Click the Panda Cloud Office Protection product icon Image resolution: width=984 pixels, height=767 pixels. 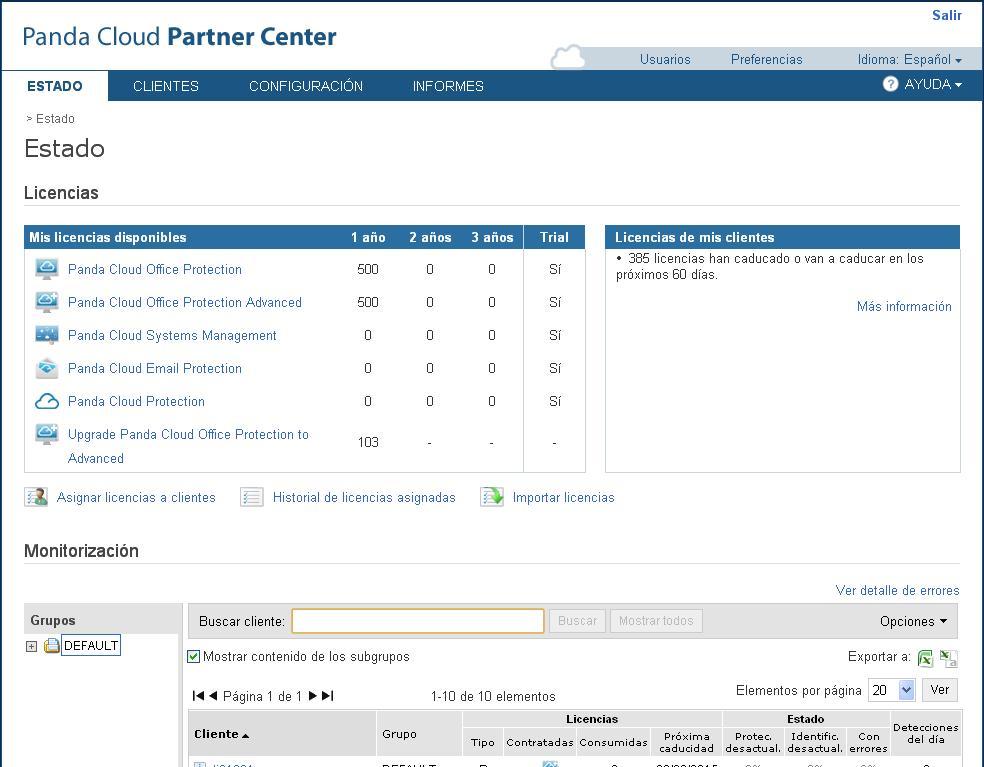(47, 269)
